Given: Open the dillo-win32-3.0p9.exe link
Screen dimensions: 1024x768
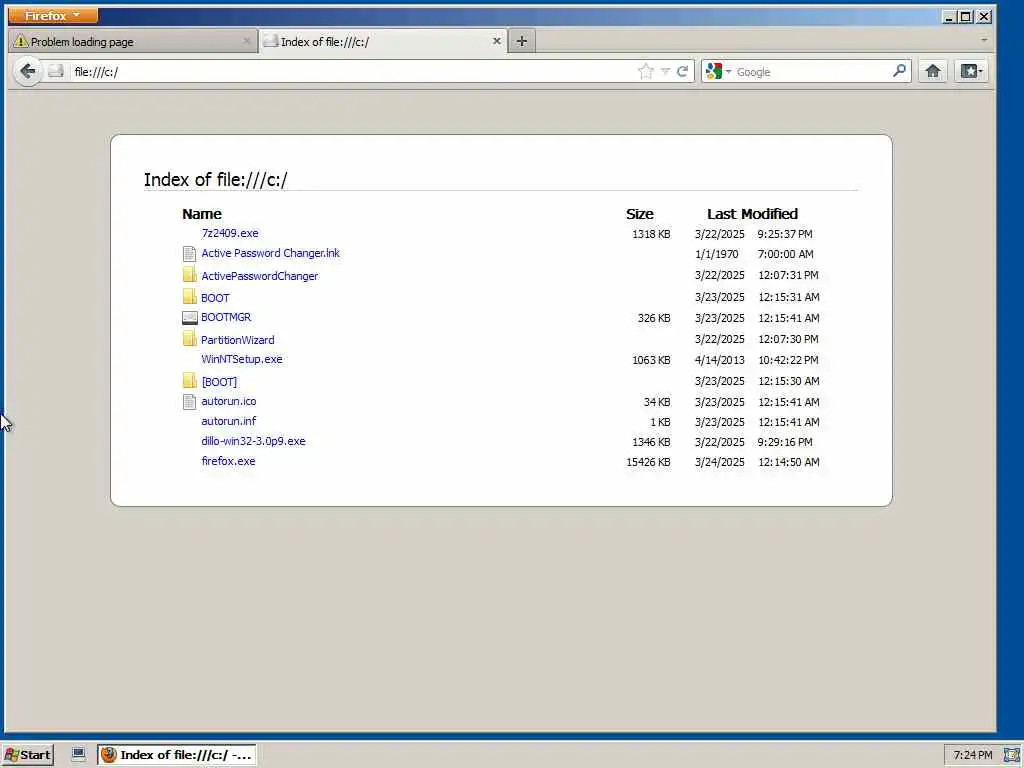Looking at the screenshot, I should tap(253, 441).
